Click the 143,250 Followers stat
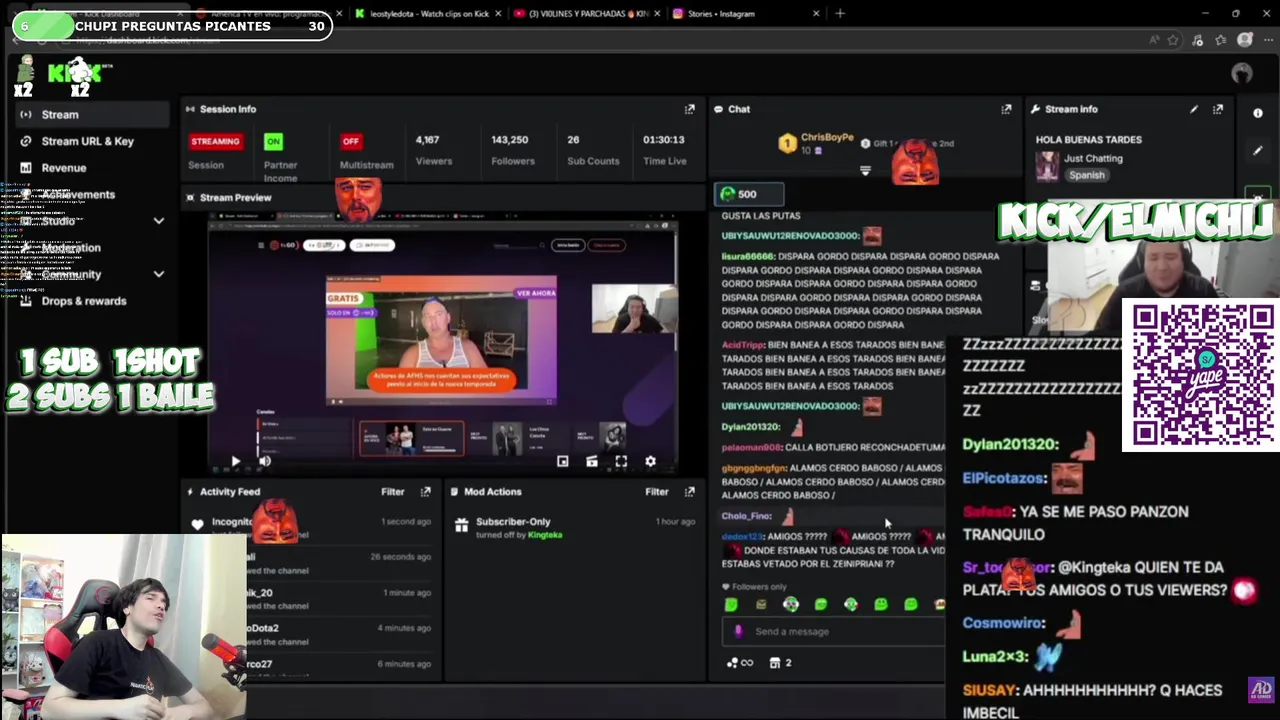Viewport: 1280px width, 720px height. [512, 149]
